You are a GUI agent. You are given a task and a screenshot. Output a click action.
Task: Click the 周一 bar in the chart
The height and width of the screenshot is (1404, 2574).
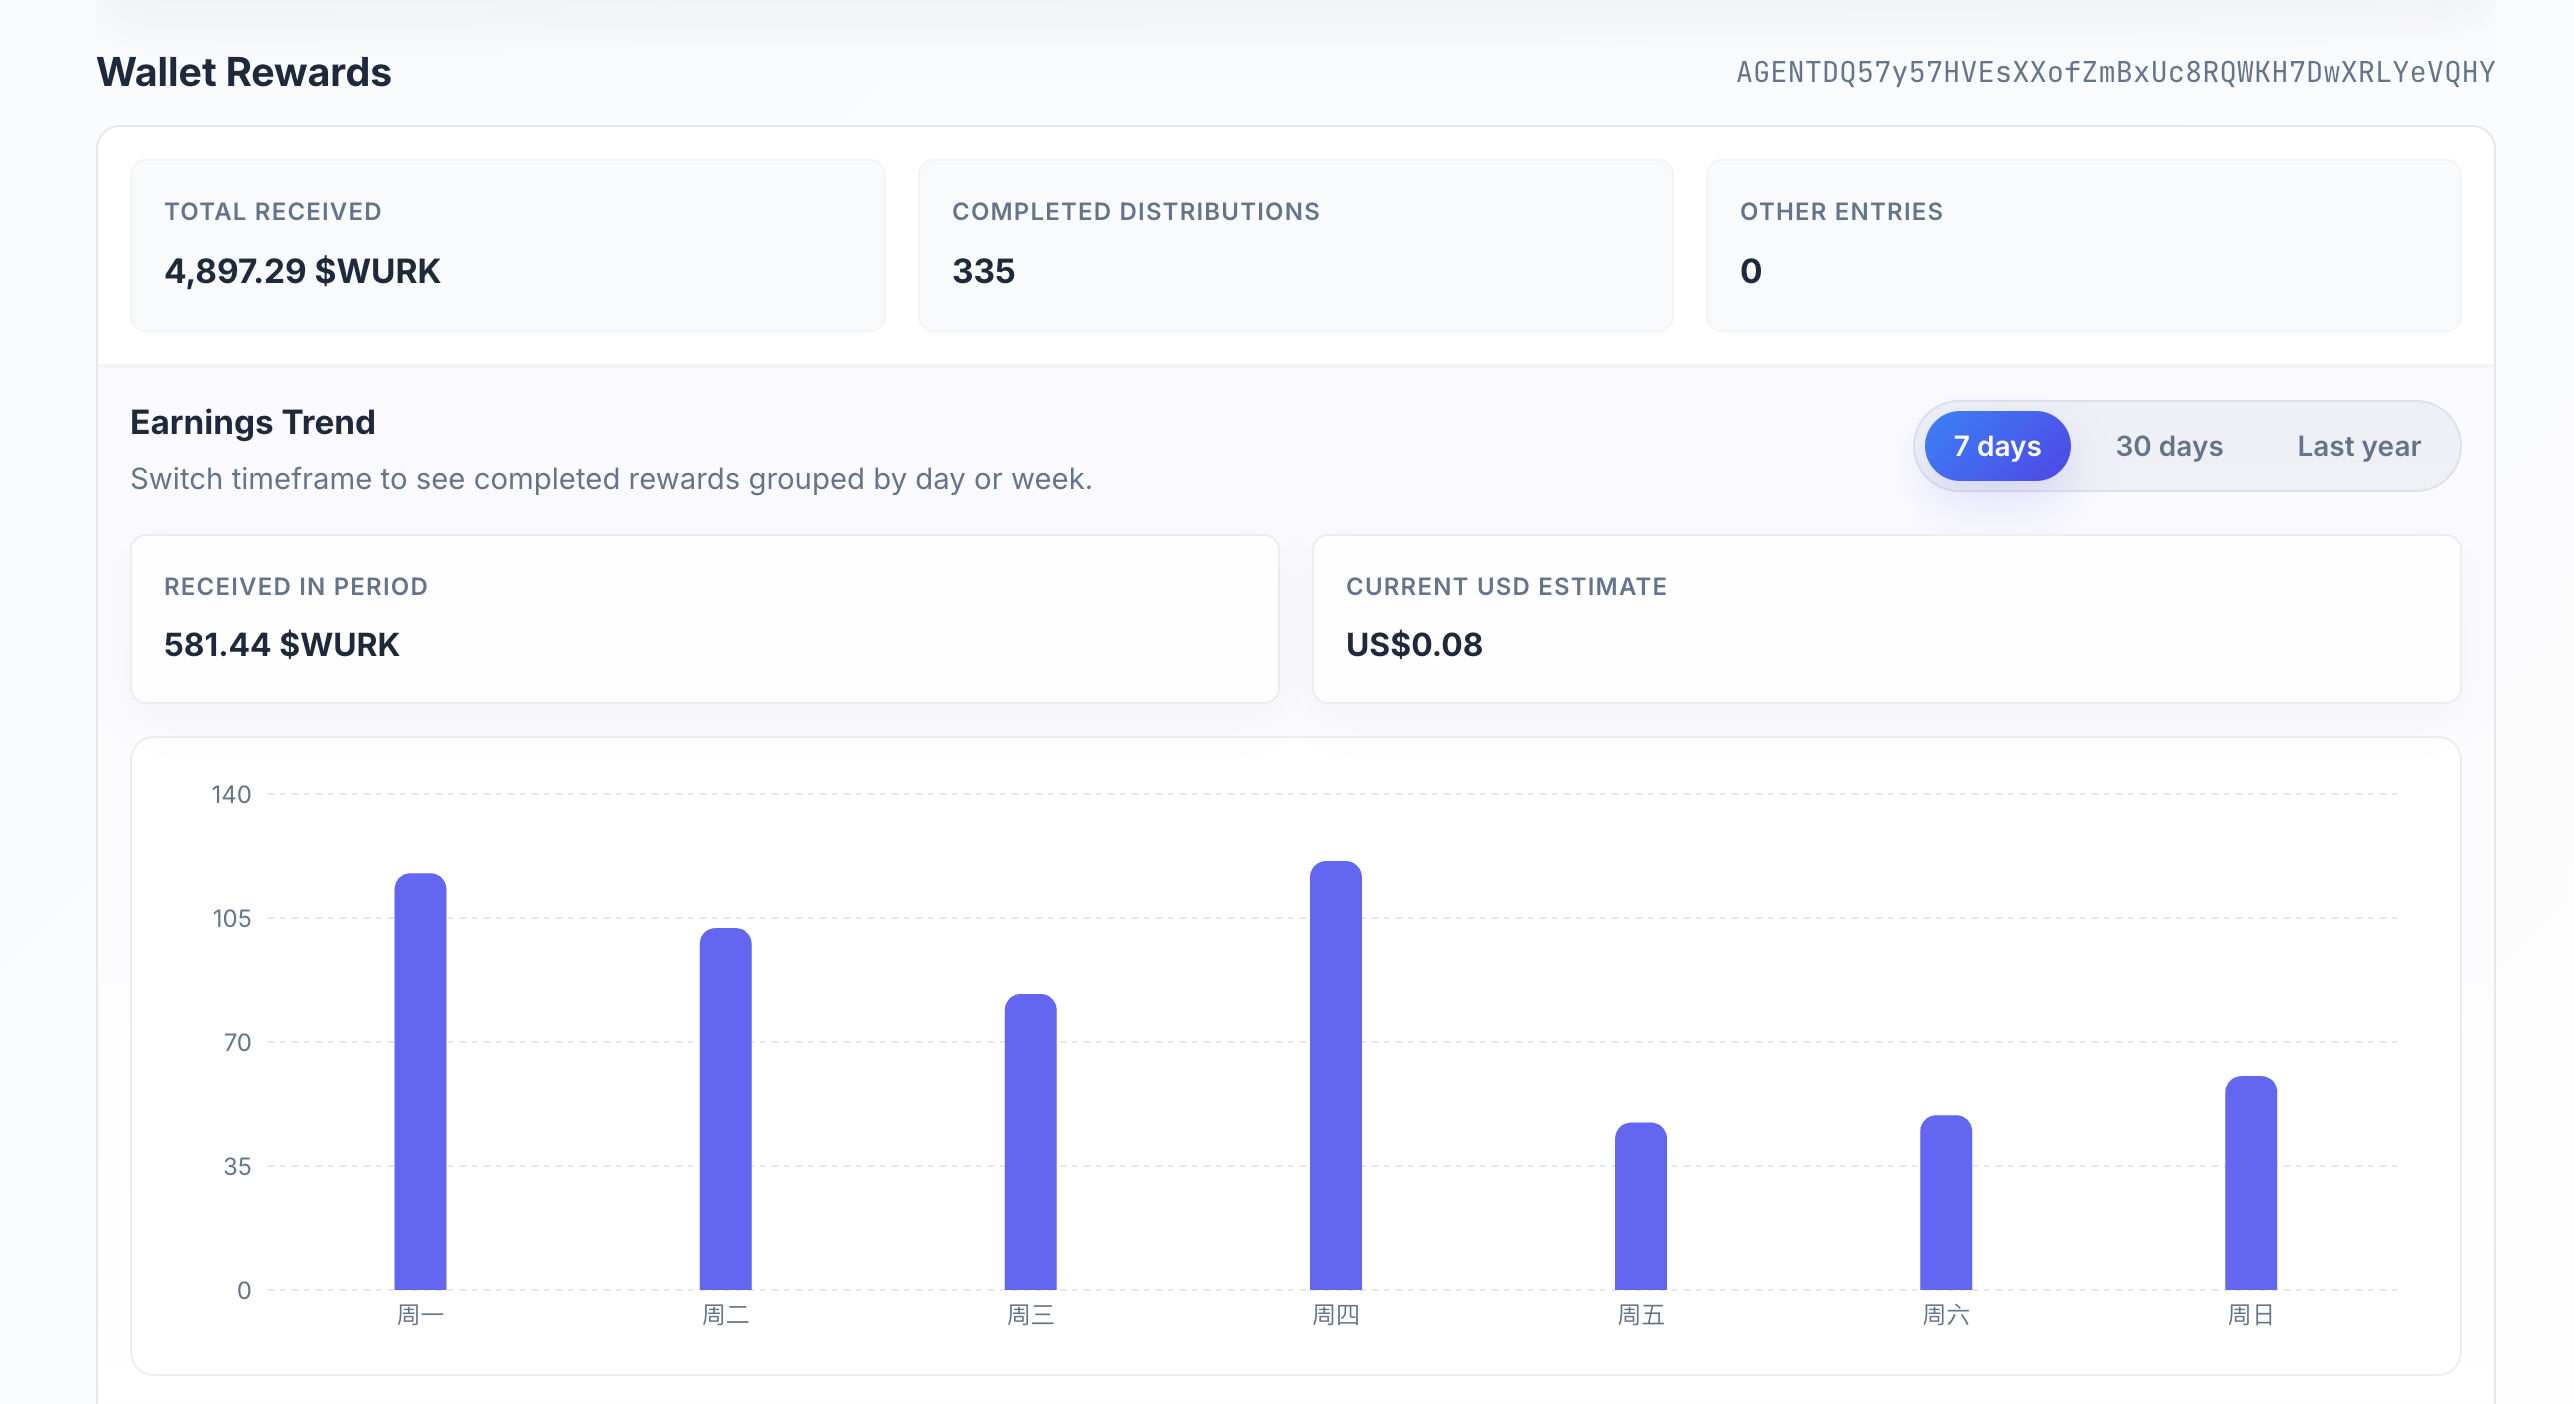click(420, 1081)
